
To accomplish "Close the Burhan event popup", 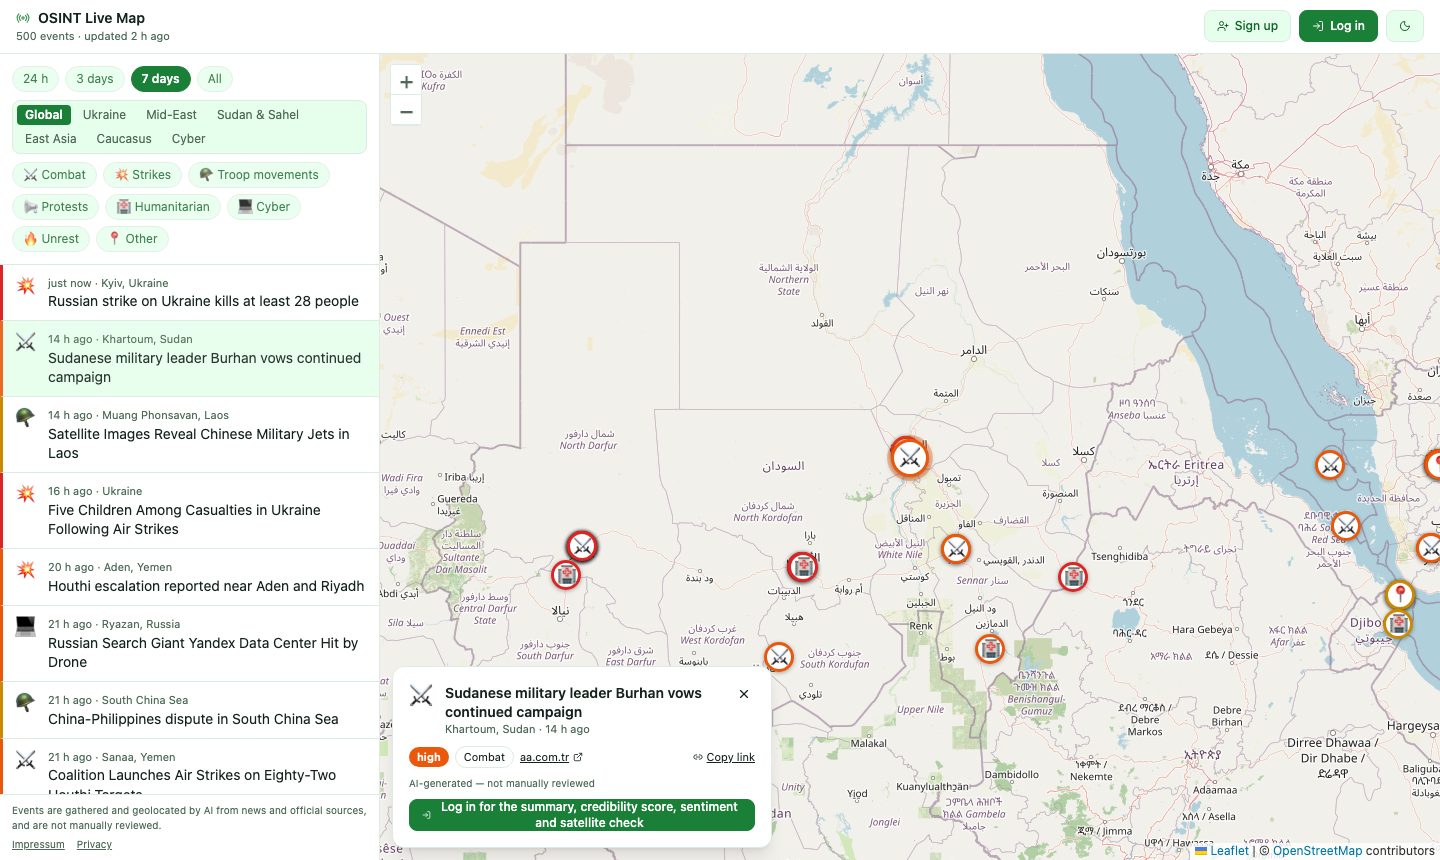I will [744, 694].
